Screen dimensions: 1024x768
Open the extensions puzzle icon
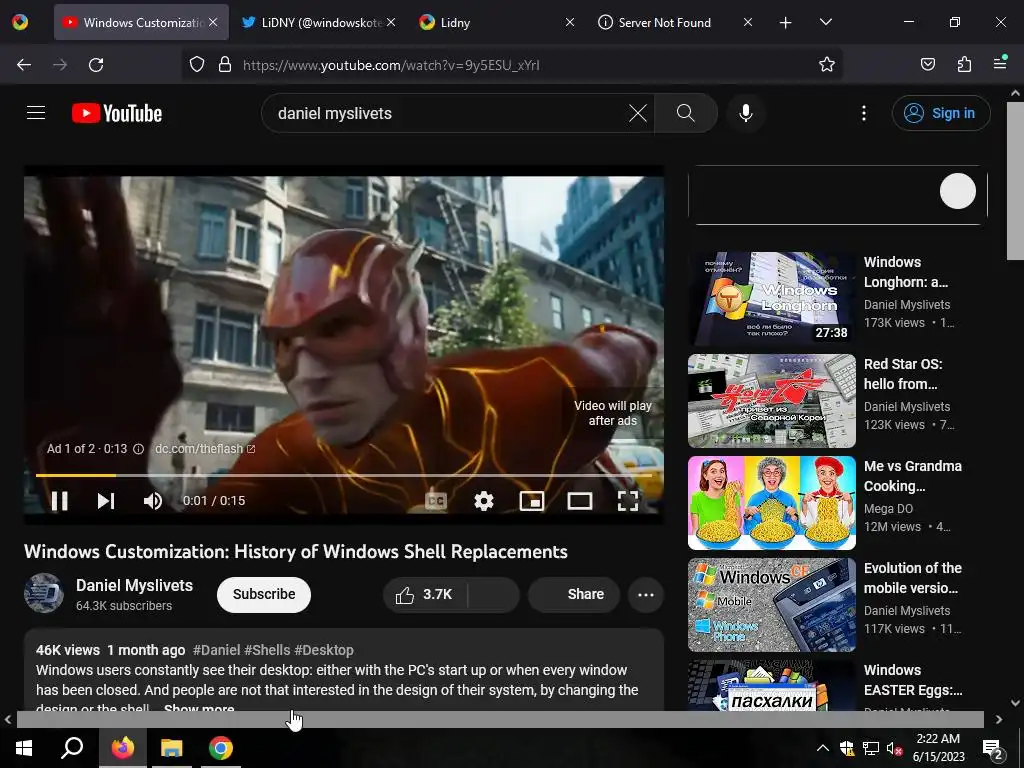click(x=964, y=65)
